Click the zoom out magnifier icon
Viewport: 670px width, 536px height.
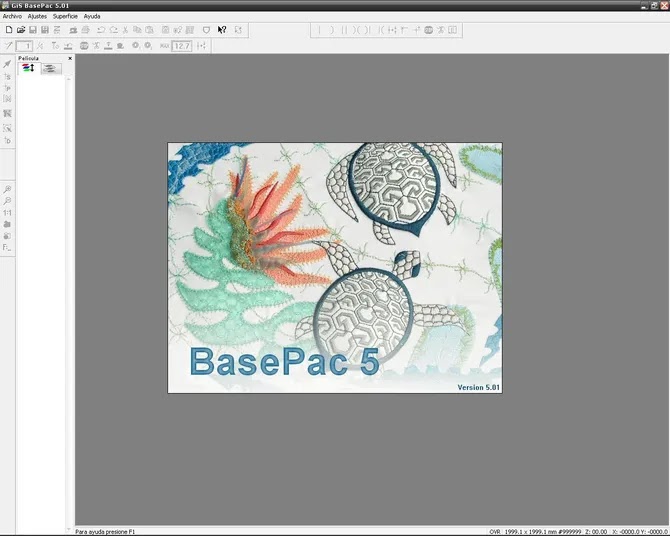(7, 201)
